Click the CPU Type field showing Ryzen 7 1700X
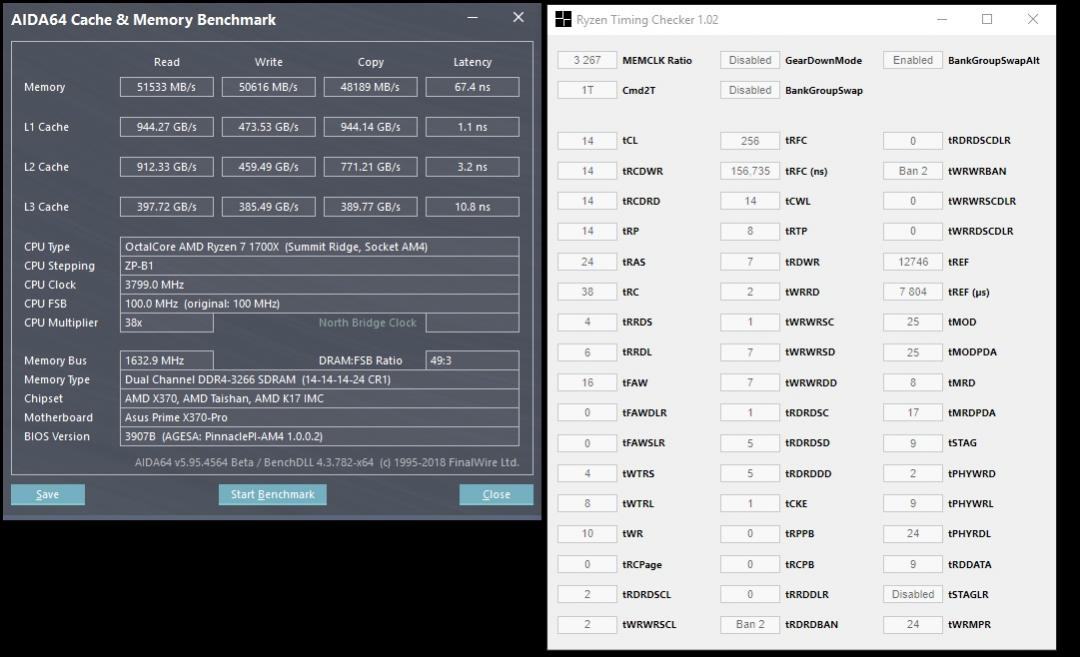1080x657 pixels. (320, 247)
